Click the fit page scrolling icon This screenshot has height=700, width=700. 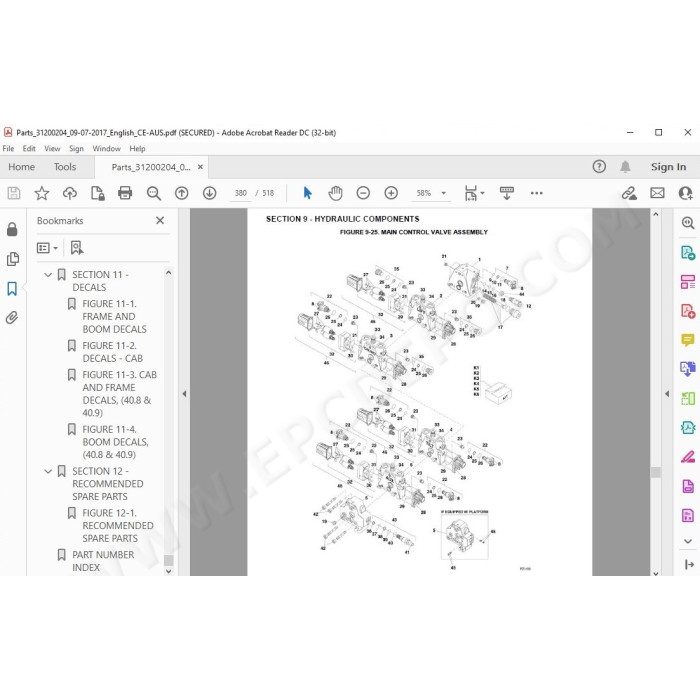(474, 193)
